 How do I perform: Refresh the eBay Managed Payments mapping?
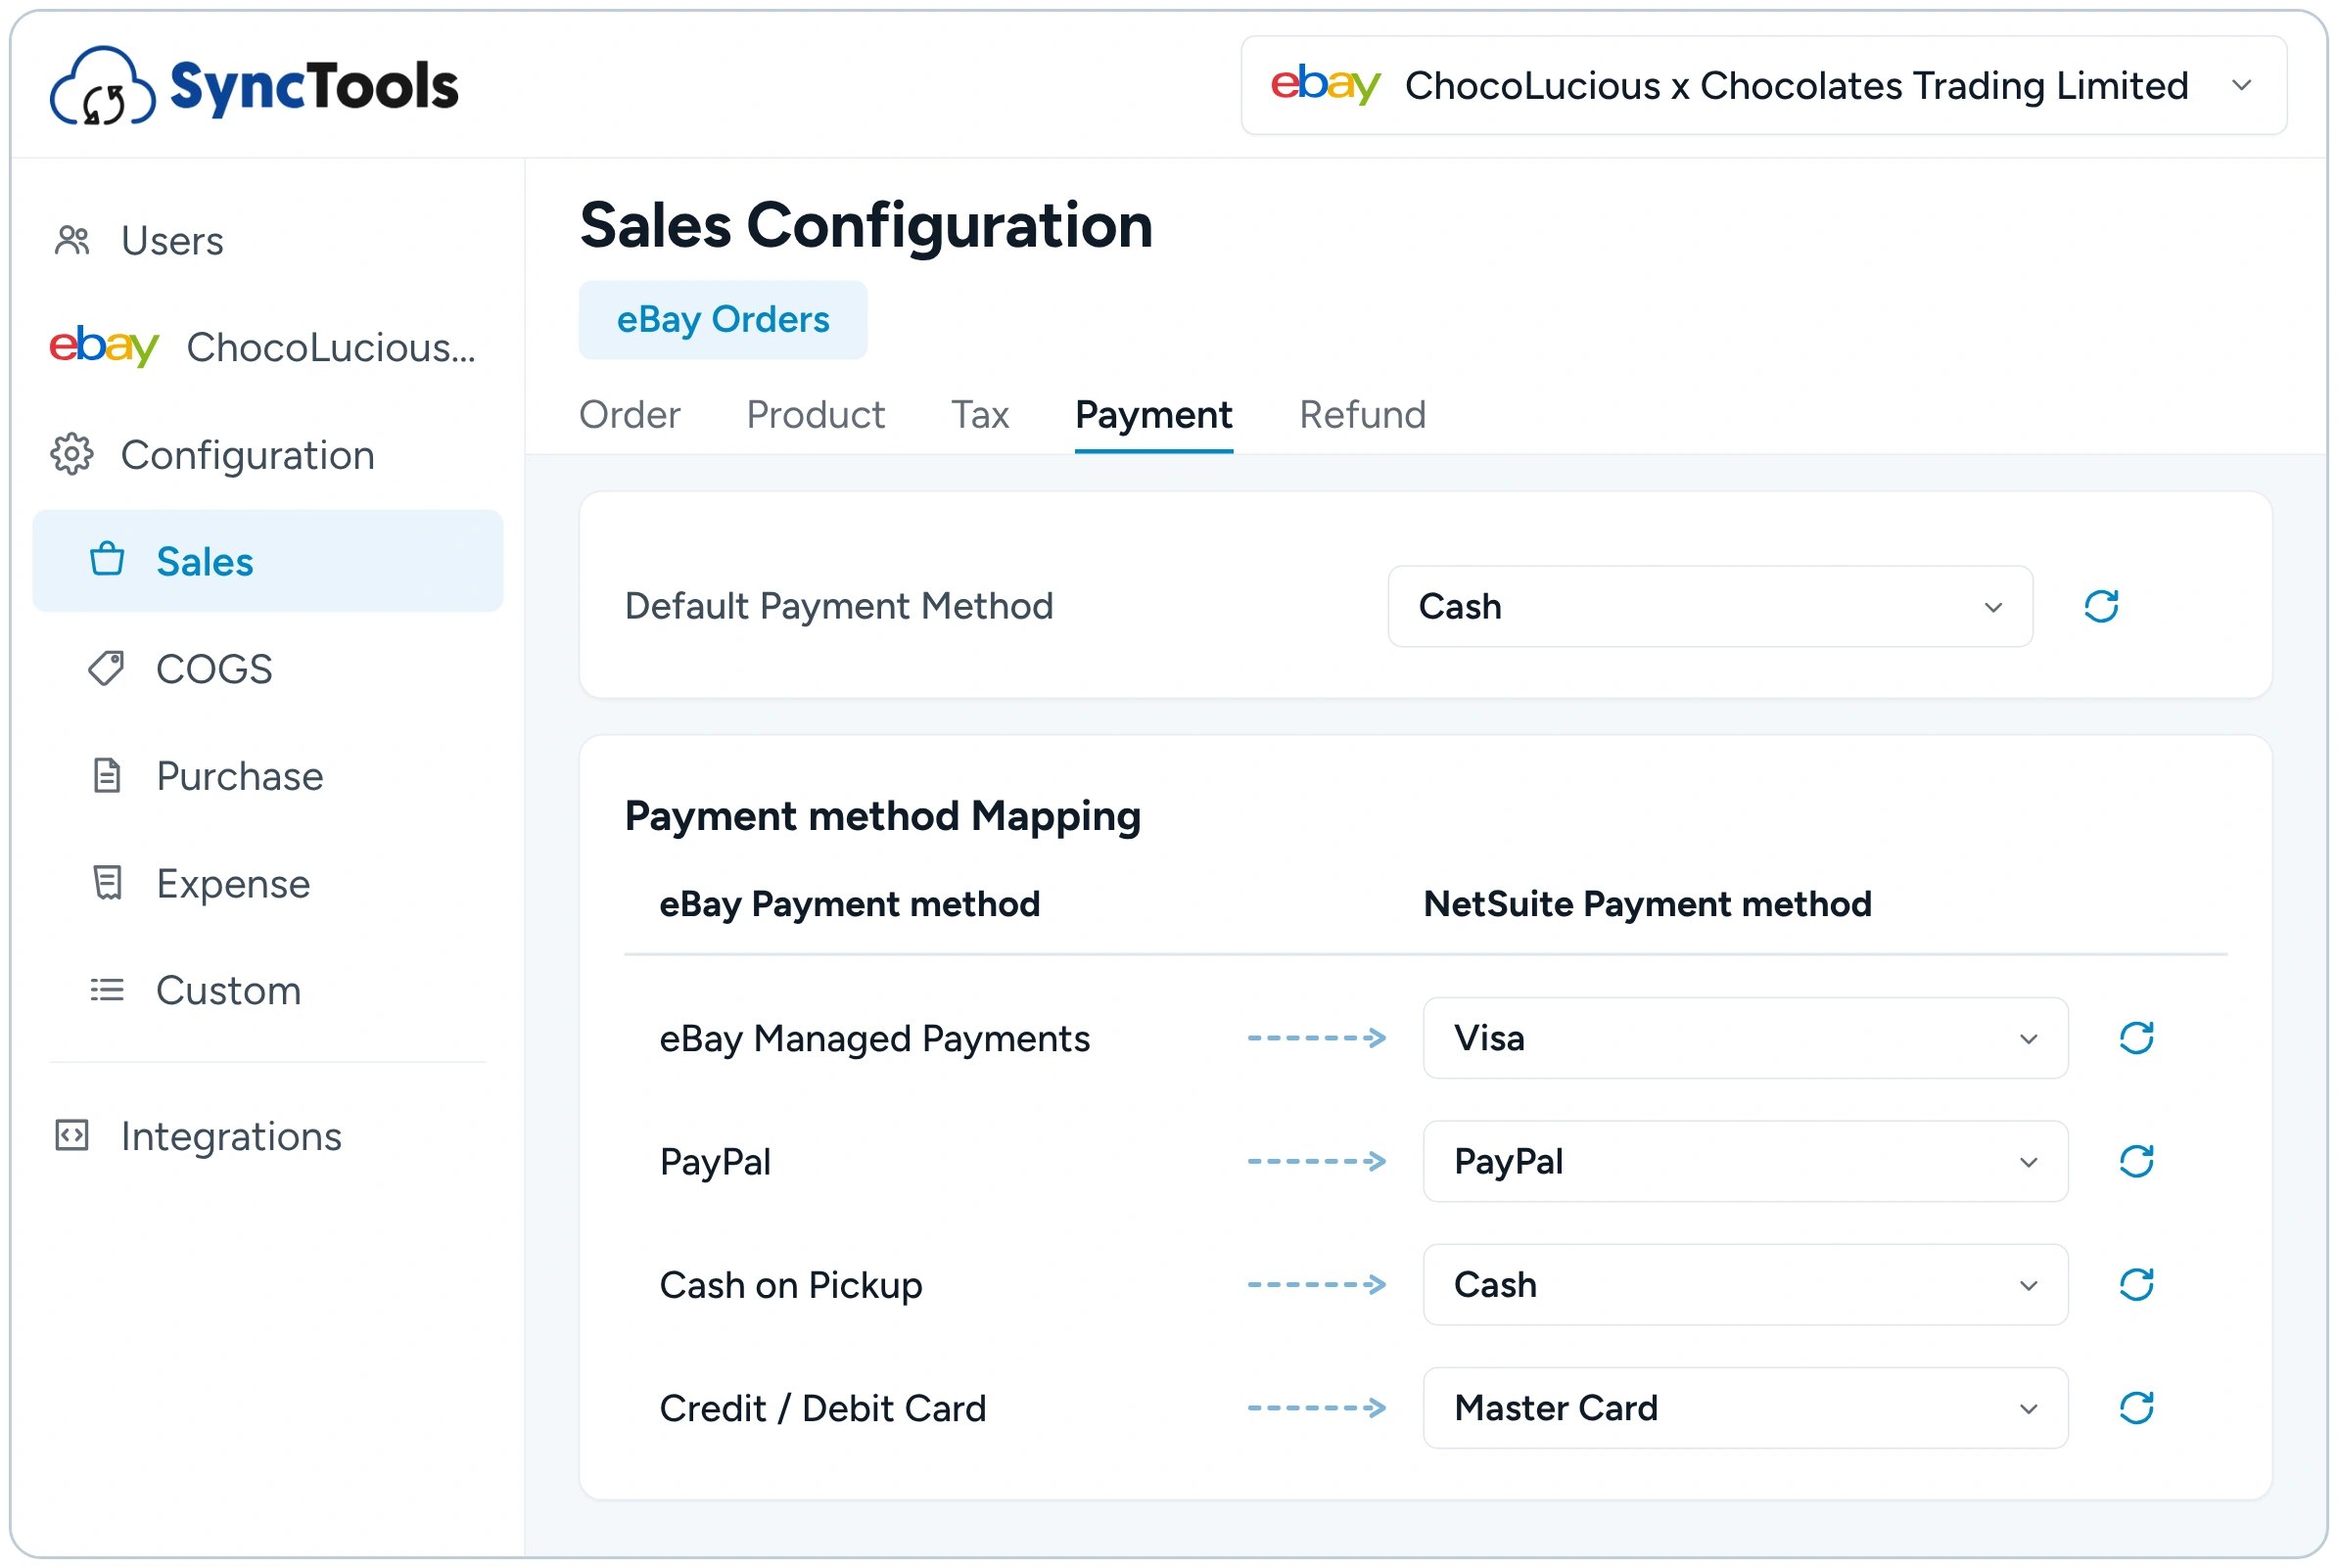coord(2136,1038)
